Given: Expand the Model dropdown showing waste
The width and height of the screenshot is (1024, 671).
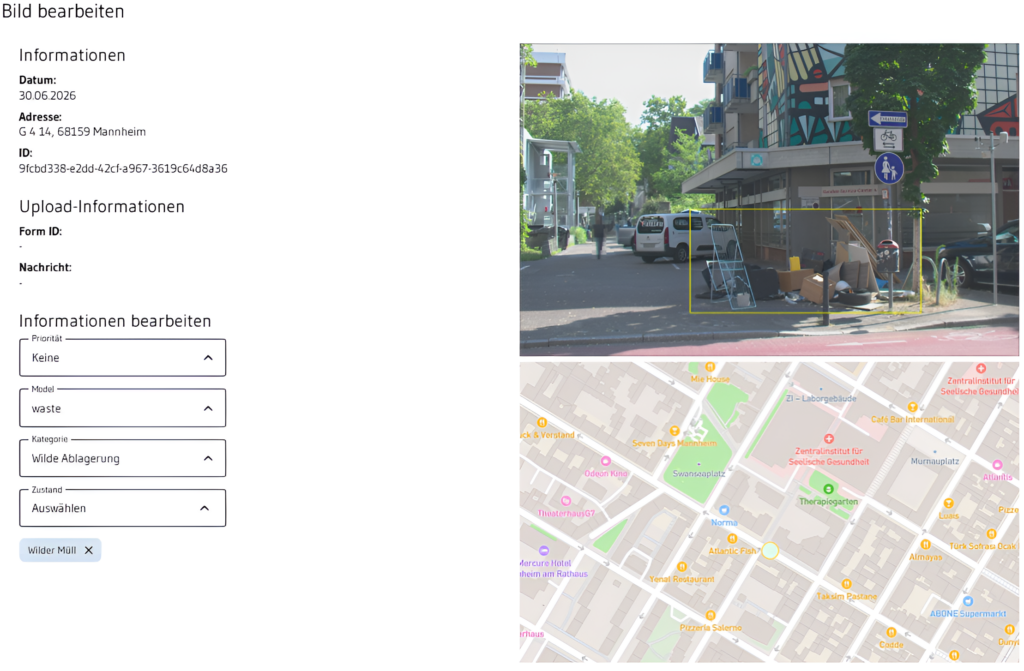Looking at the screenshot, I should click(123, 408).
